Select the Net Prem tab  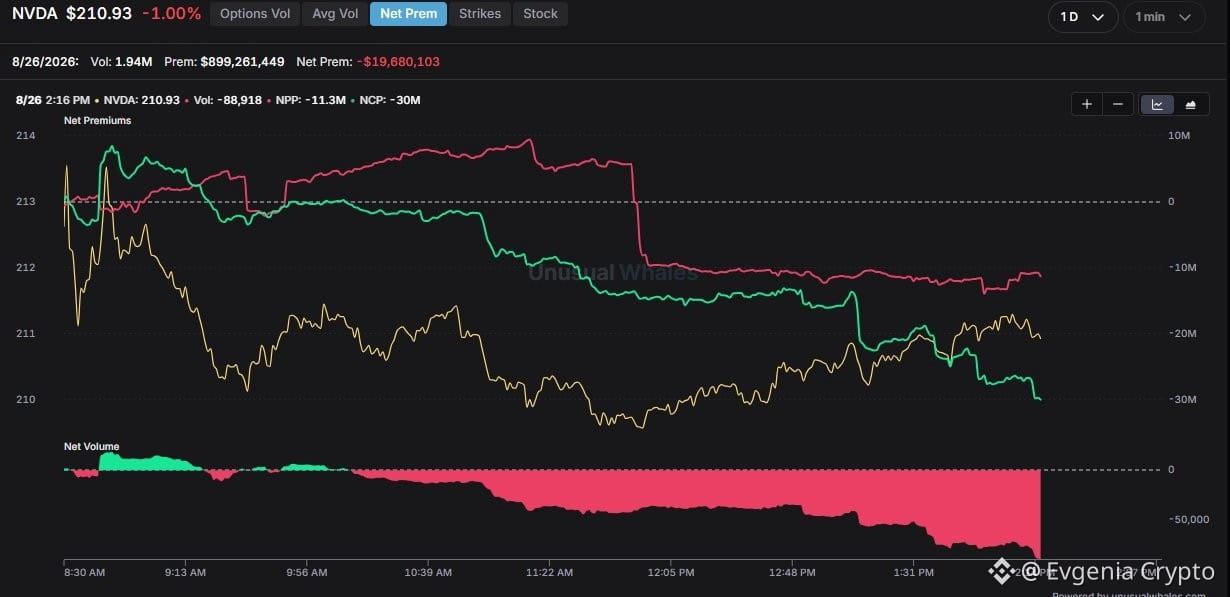click(x=408, y=14)
